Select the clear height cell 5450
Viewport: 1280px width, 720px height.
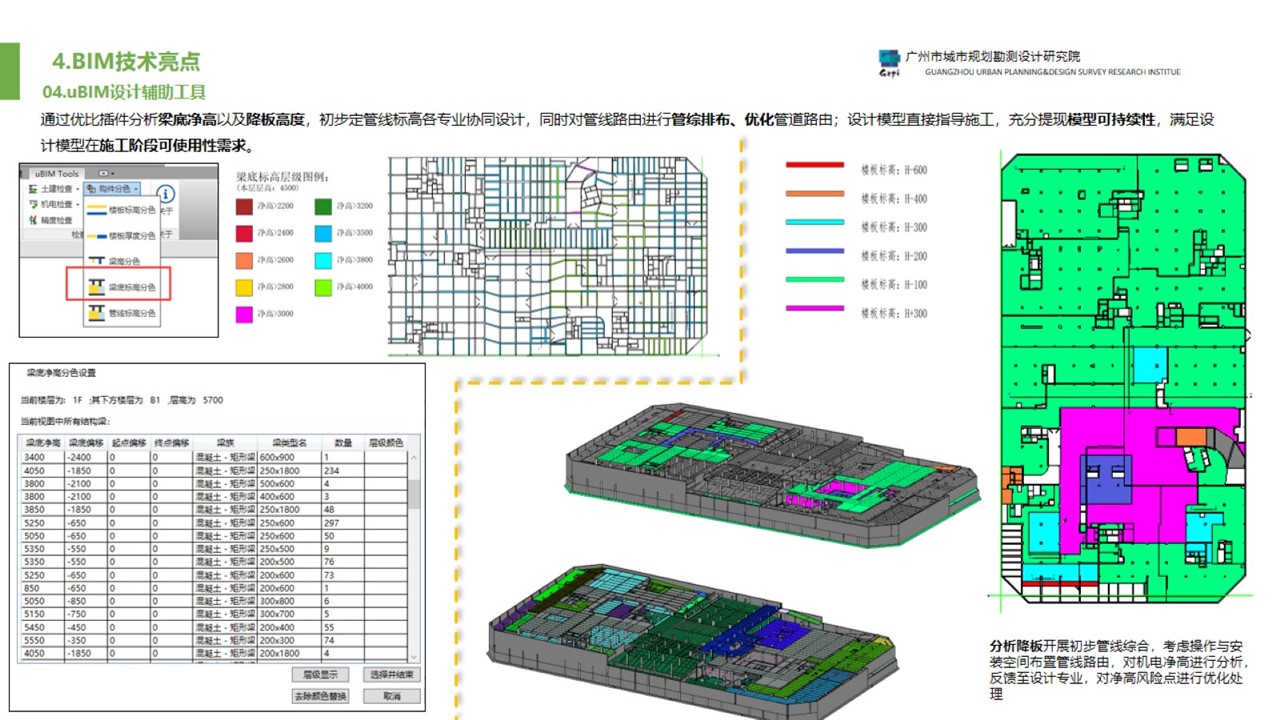coord(43,627)
